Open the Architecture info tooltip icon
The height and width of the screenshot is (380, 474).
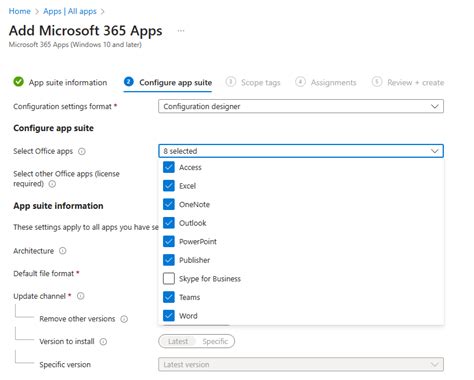click(63, 251)
